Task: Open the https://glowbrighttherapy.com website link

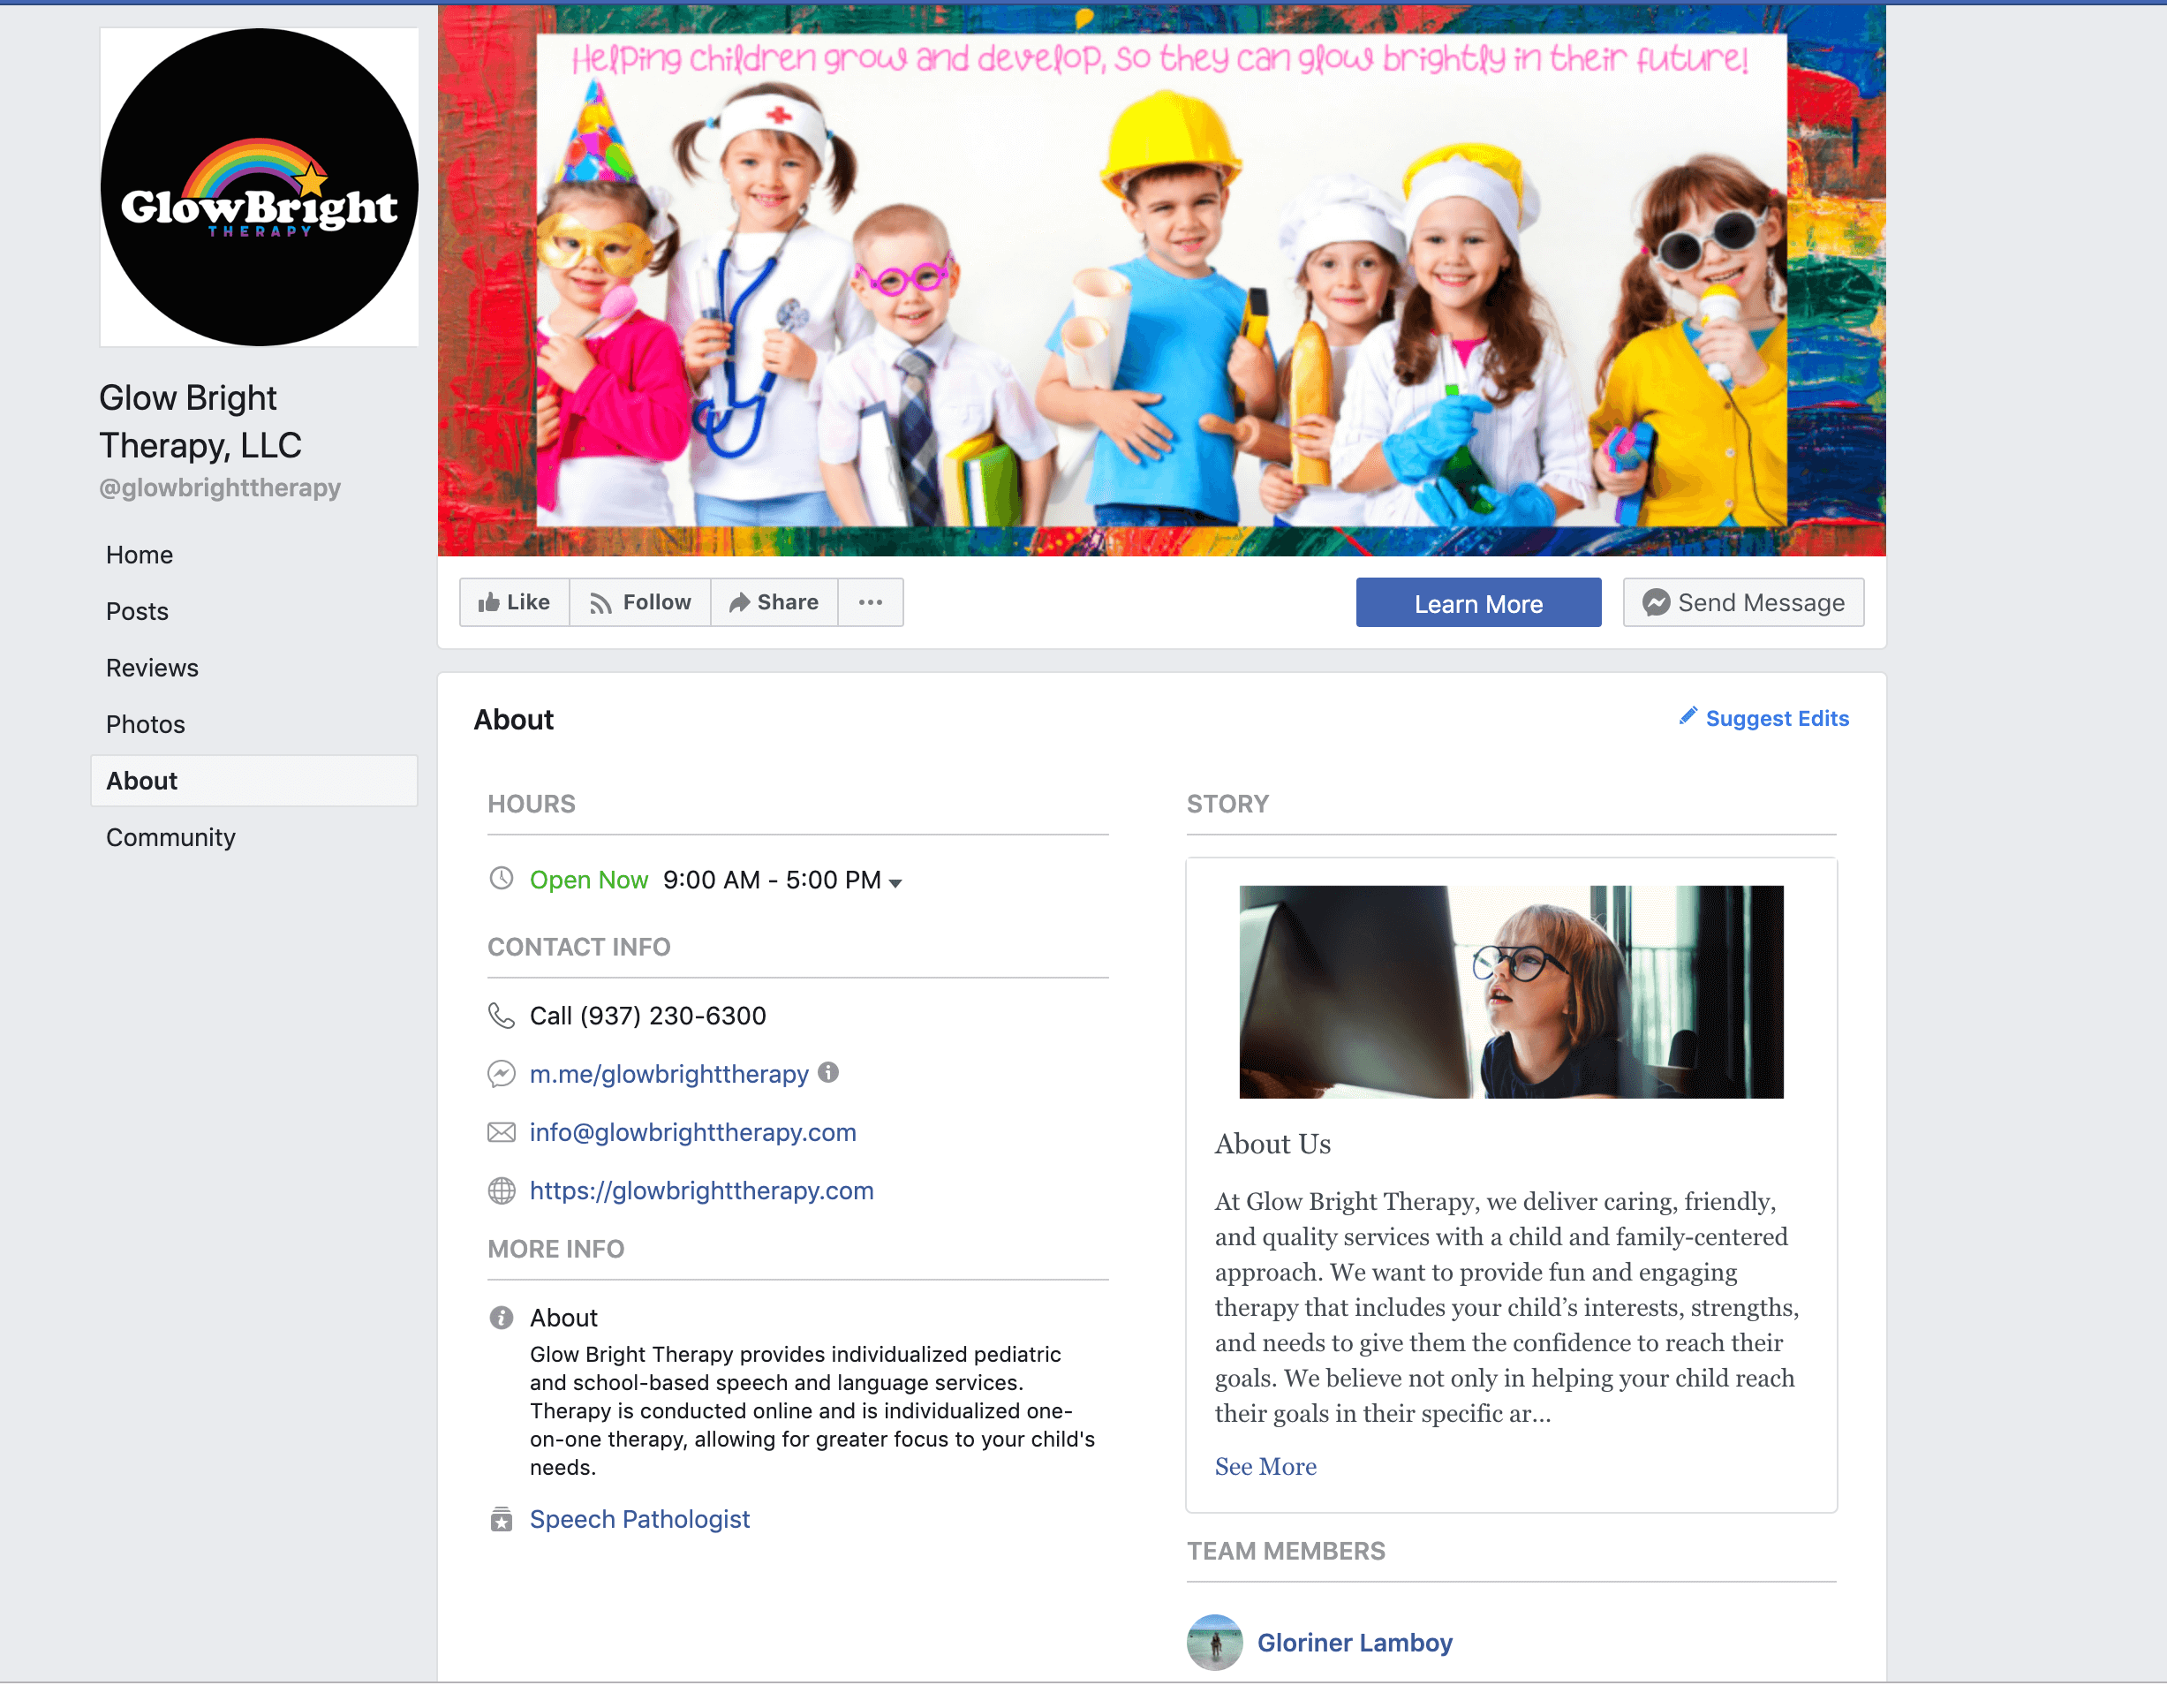Action: [x=701, y=1191]
